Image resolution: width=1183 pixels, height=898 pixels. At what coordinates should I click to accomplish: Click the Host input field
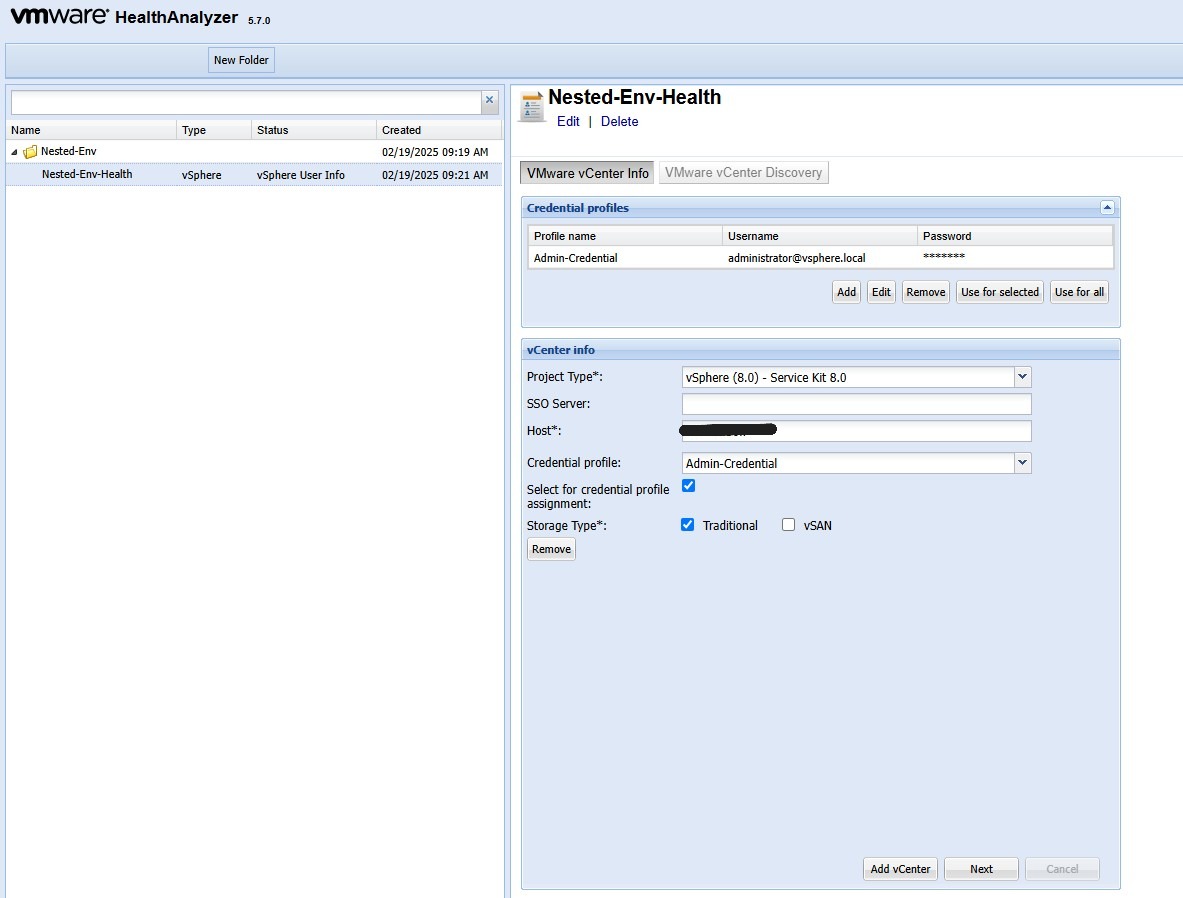(x=856, y=431)
